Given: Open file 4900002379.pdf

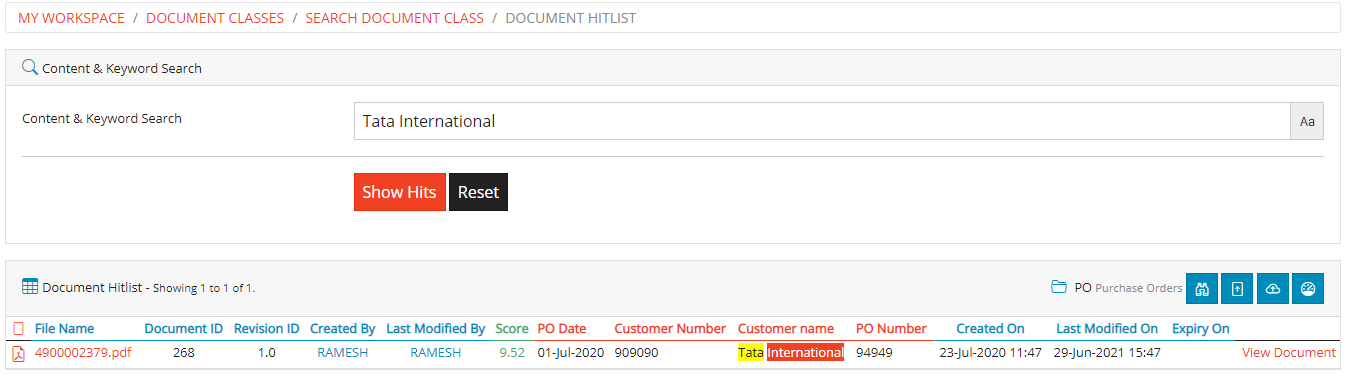Looking at the screenshot, I should tap(83, 352).
